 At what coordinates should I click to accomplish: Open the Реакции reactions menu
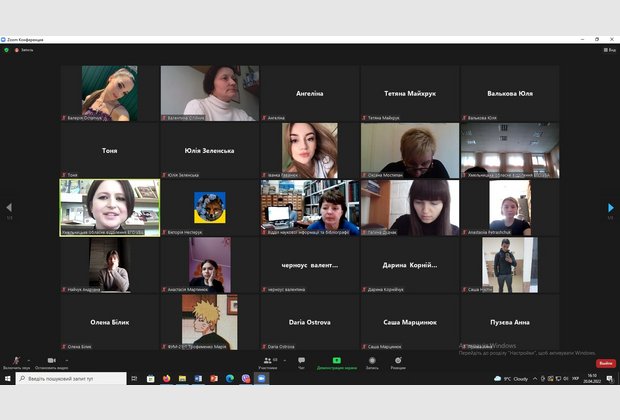(398, 362)
